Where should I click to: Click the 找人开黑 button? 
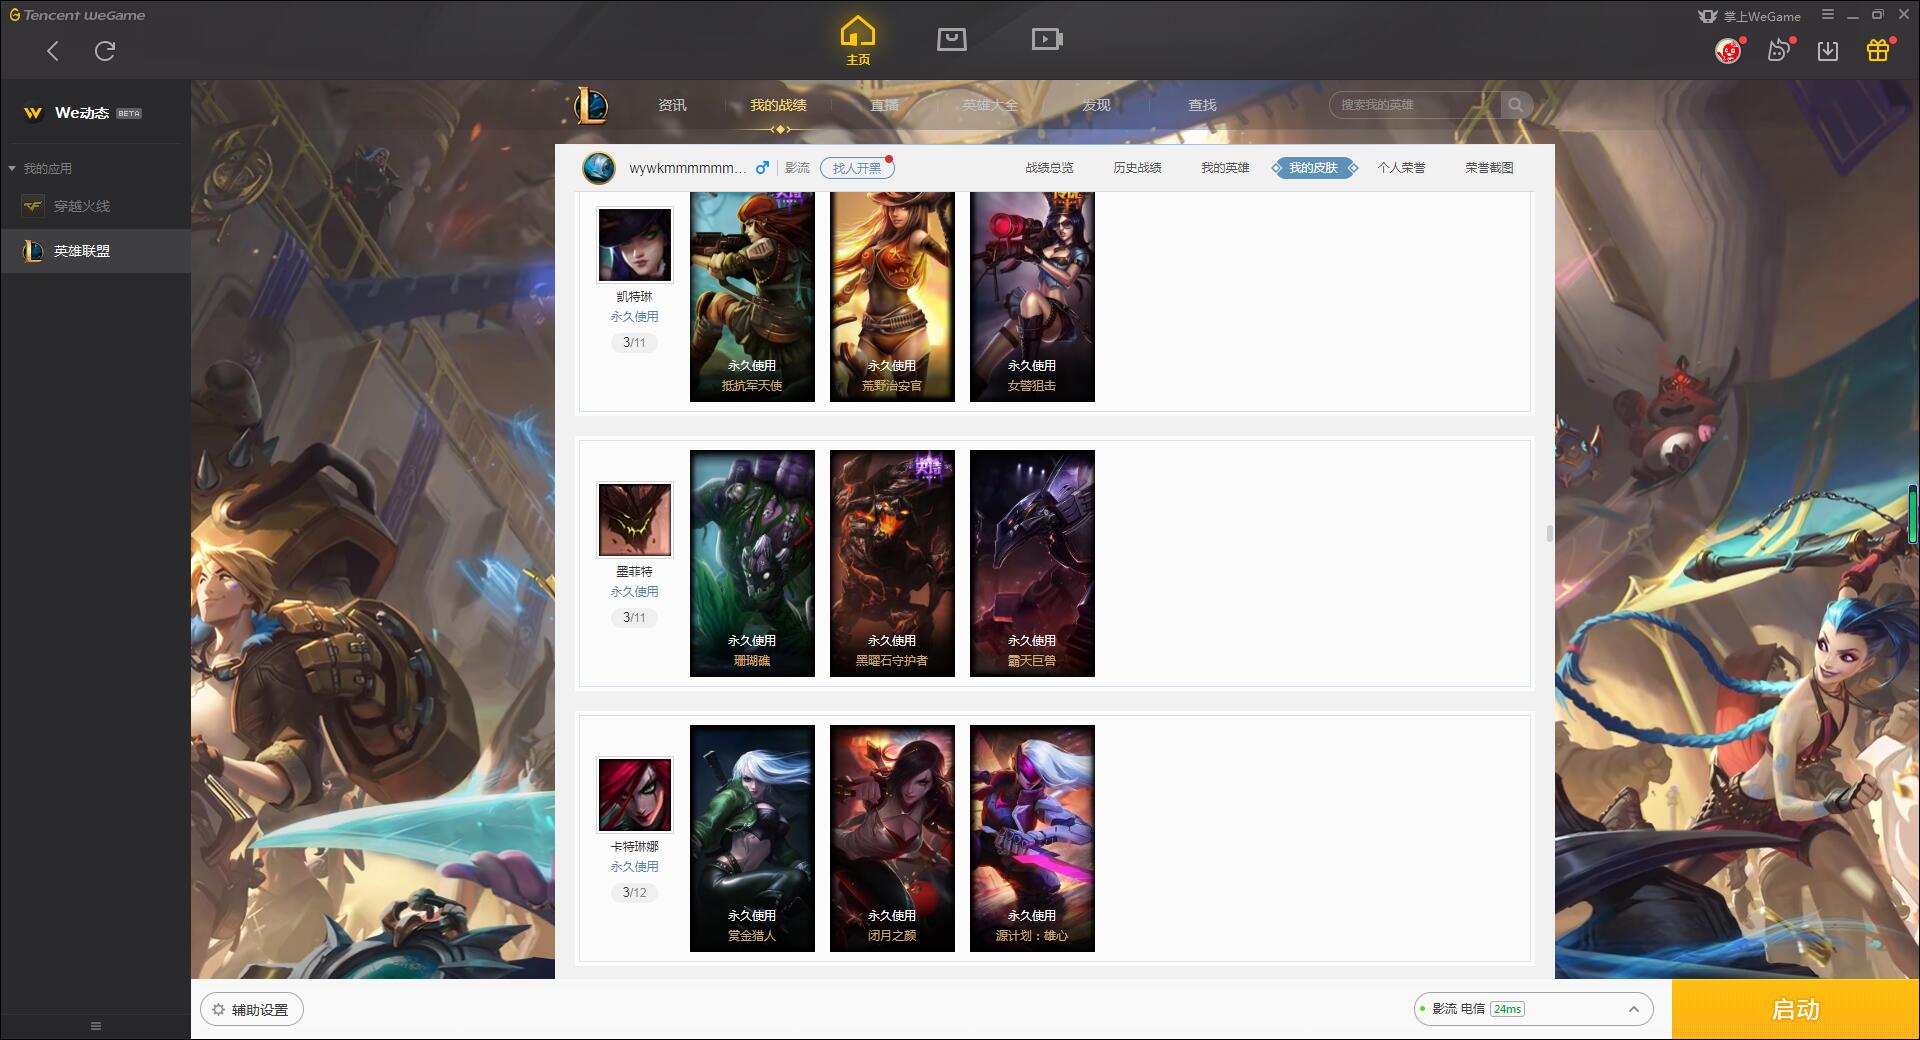pos(857,168)
